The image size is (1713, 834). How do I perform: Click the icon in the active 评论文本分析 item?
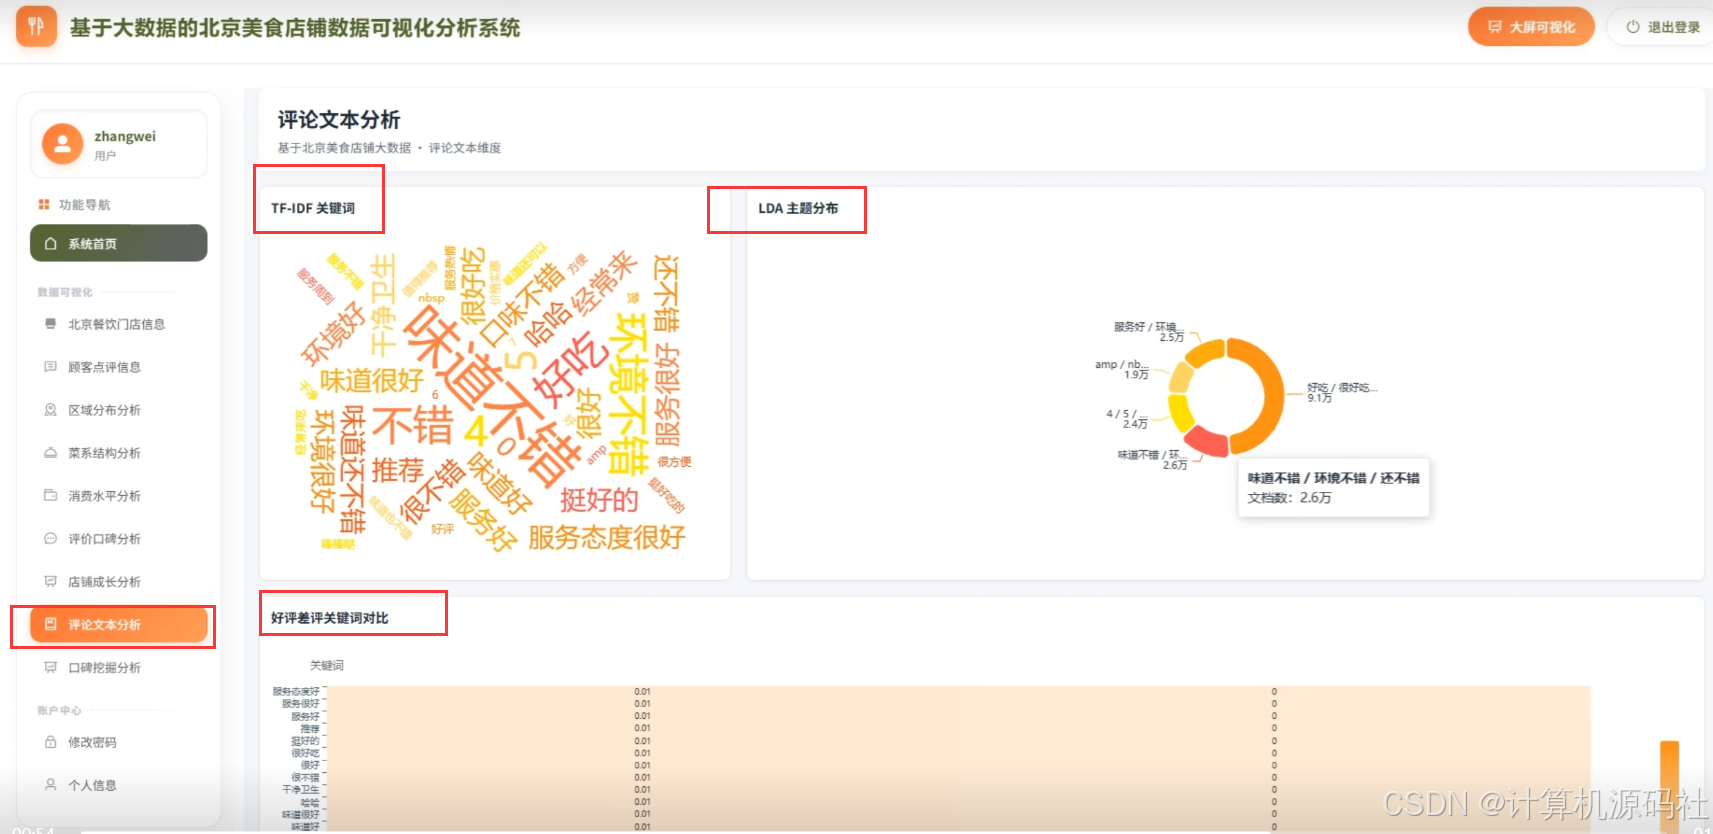(x=50, y=624)
